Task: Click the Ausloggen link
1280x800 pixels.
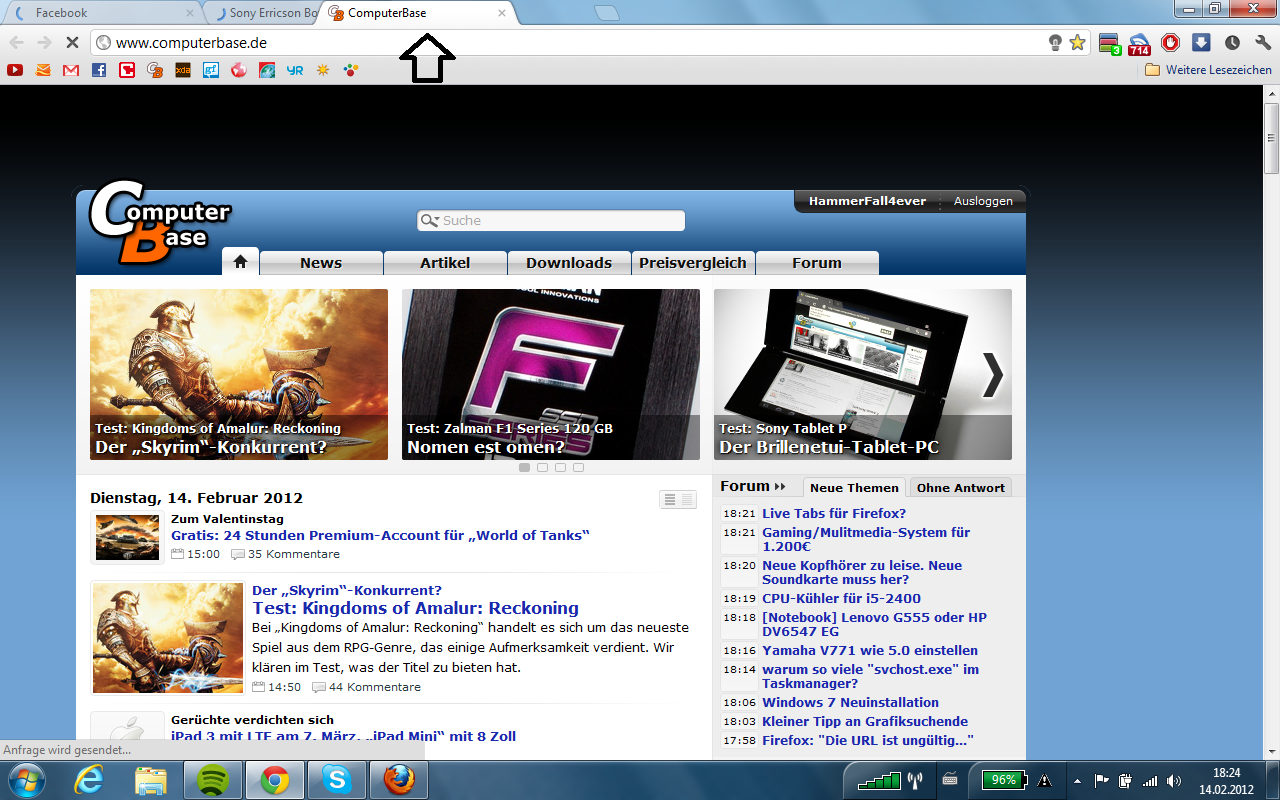Action: point(983,201)
